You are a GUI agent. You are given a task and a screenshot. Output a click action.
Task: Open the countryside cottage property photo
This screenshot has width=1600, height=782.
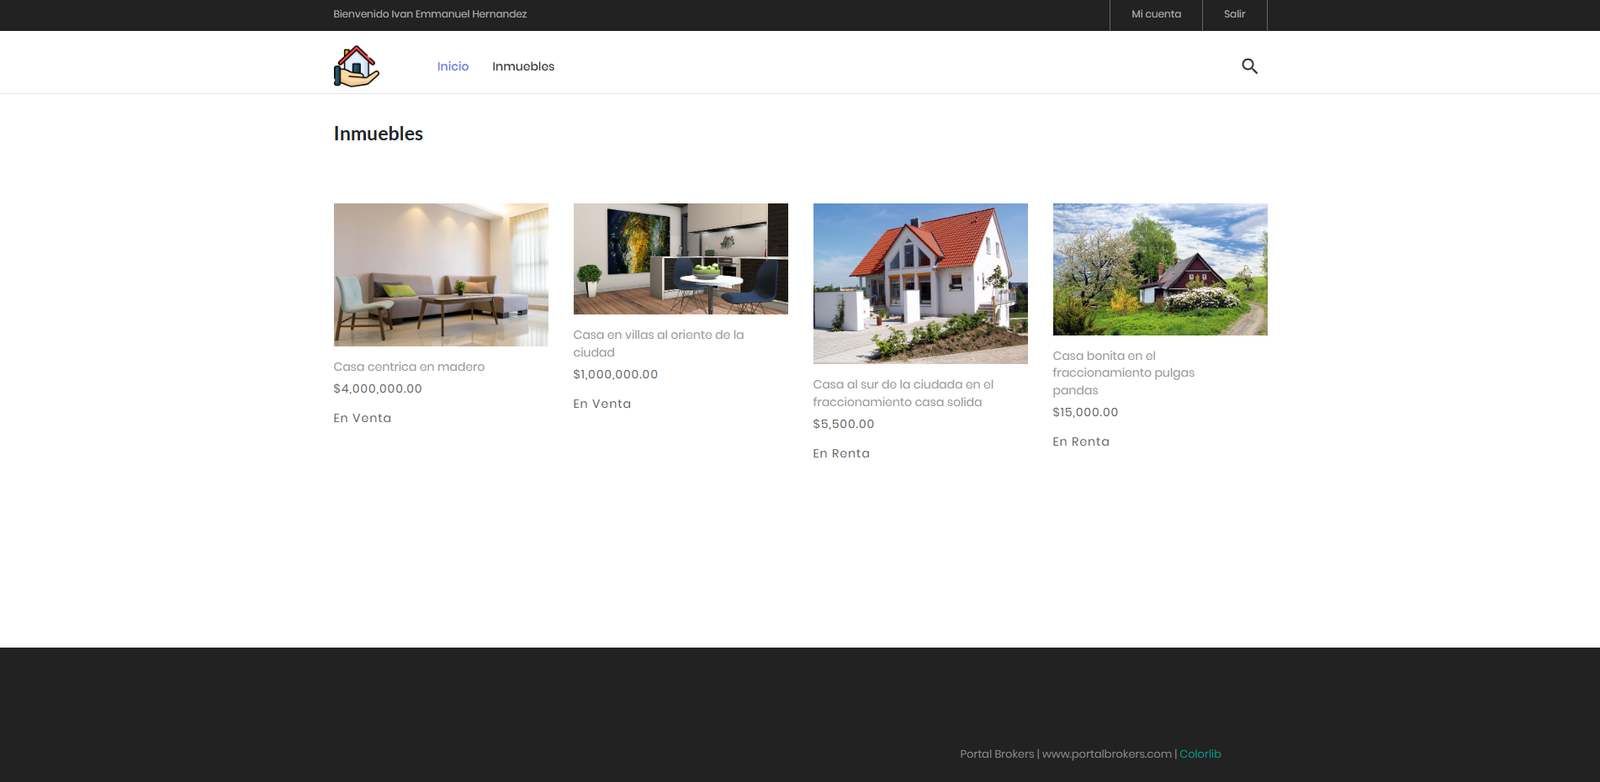click(1160, 269)
